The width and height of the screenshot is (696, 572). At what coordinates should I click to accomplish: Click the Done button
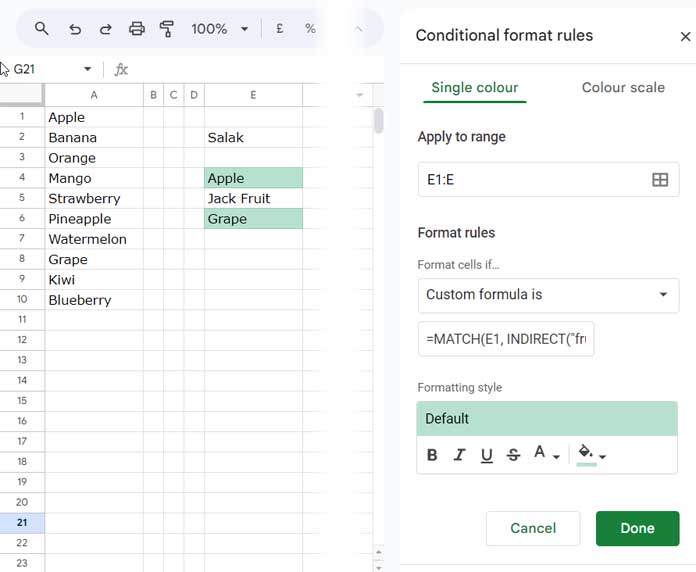click(x=637, y=528)
